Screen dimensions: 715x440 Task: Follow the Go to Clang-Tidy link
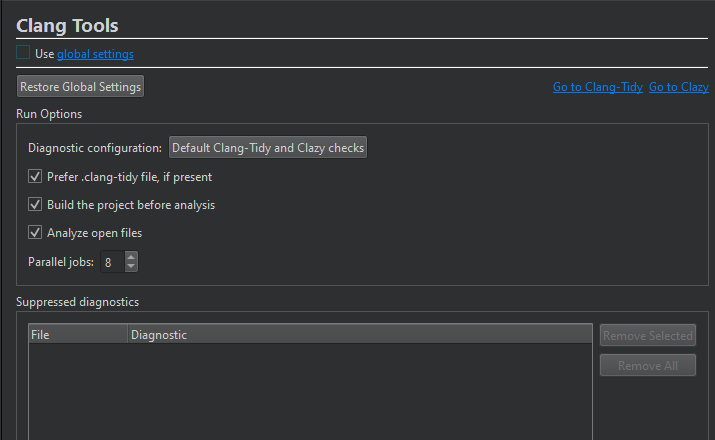tap(597, 88)
